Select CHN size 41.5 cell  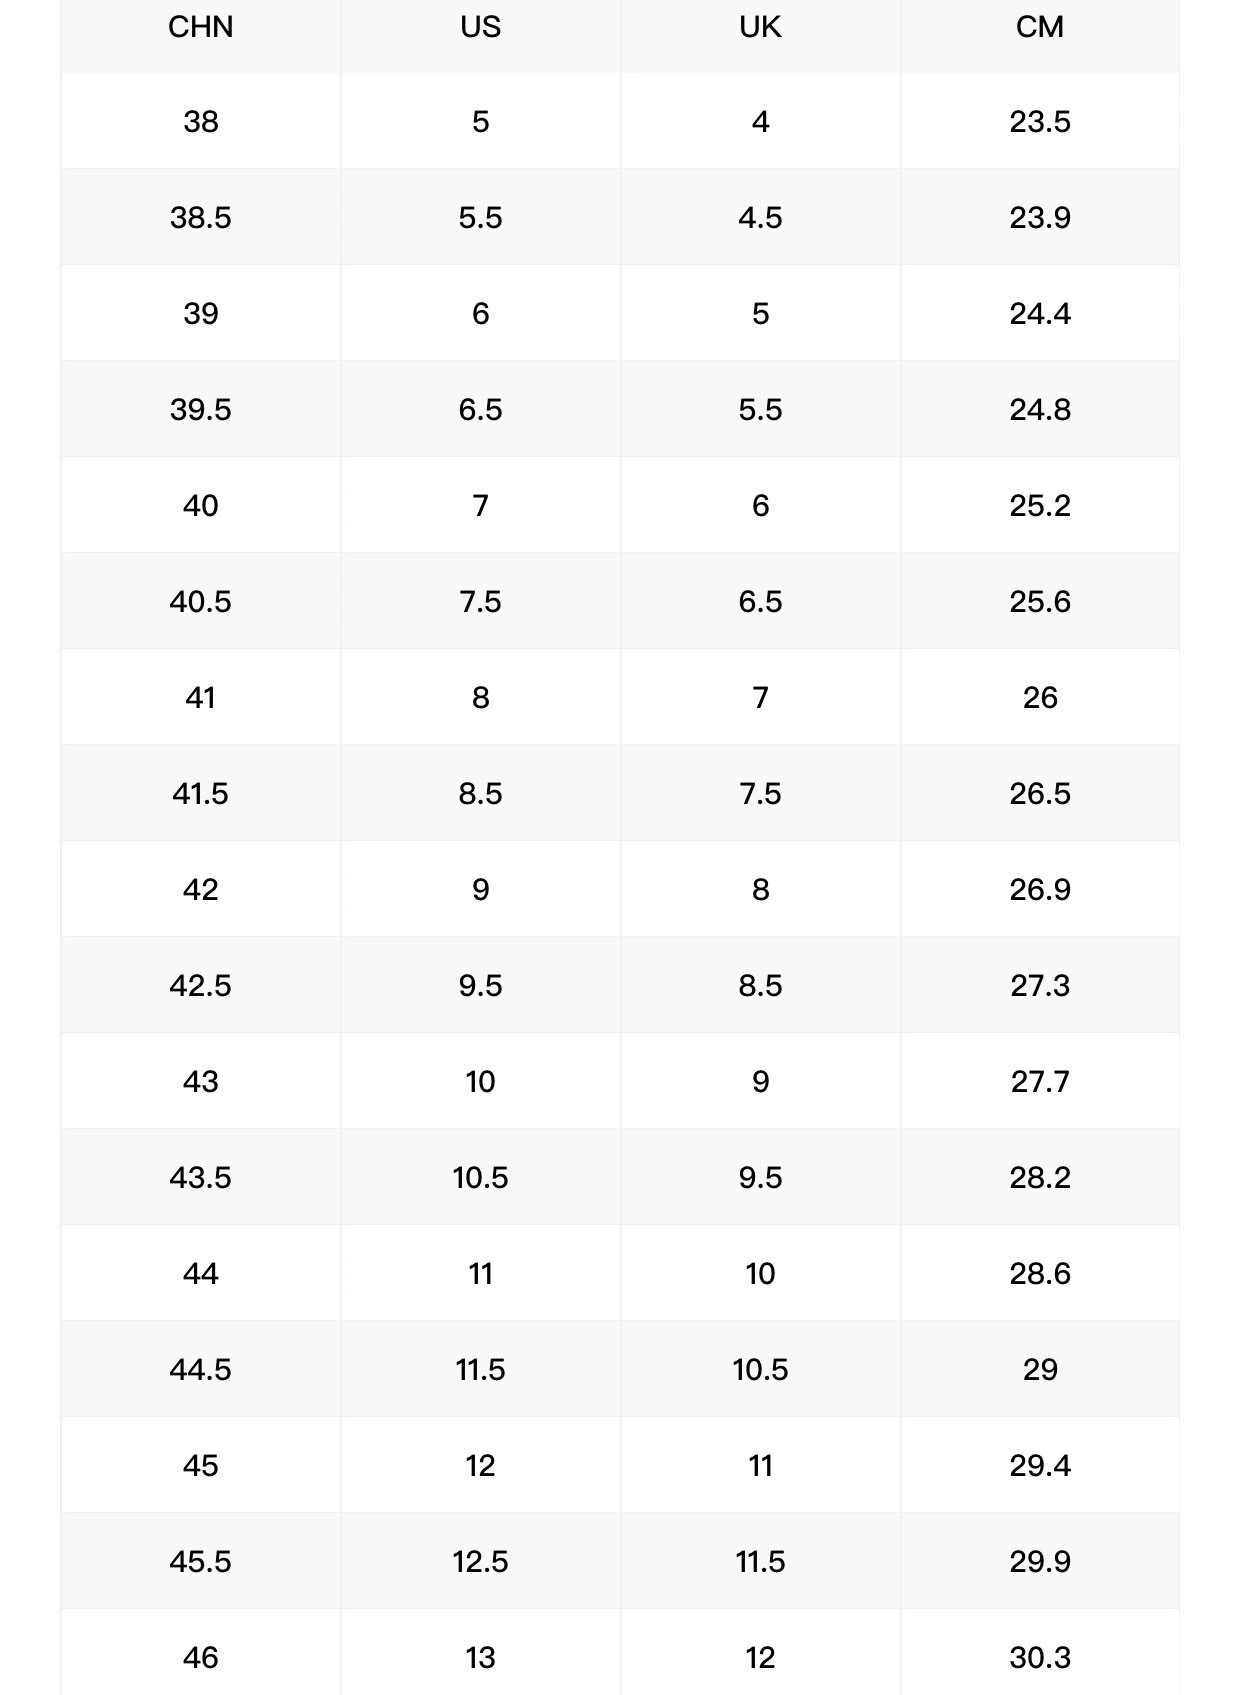pyautogui.click(x=201, y=793)
